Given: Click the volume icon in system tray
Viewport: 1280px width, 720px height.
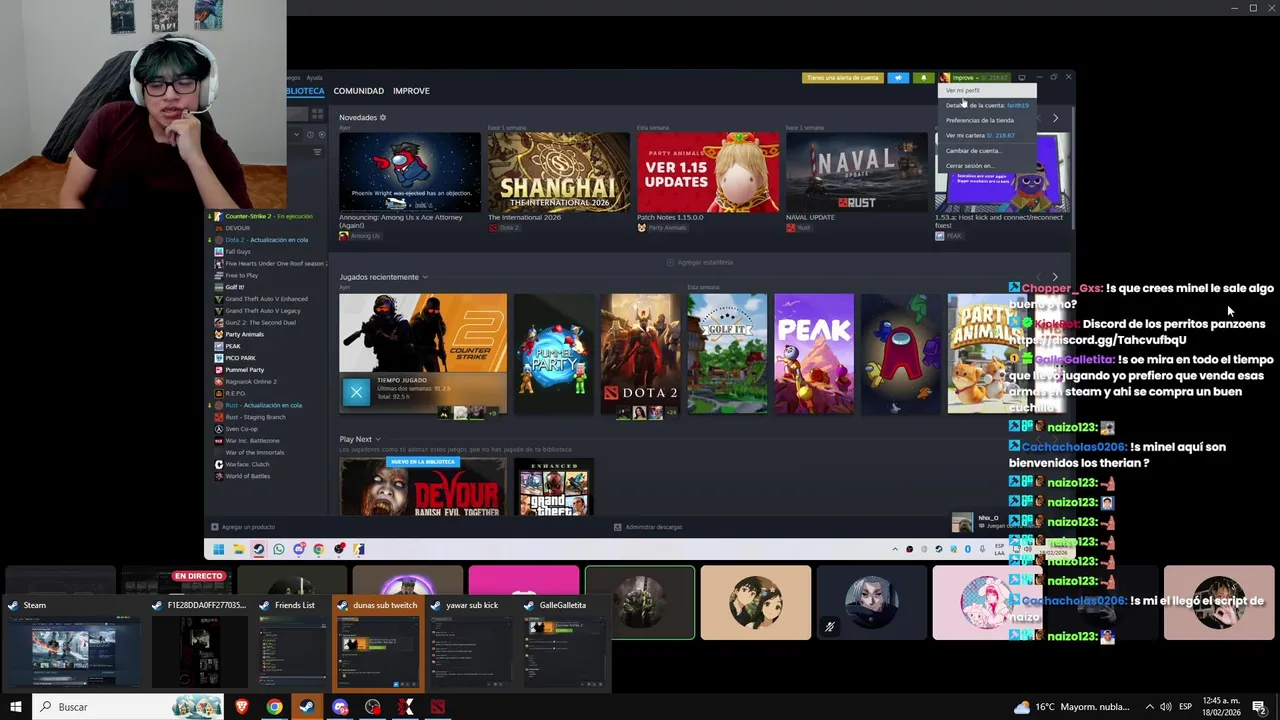Looking at the screenshot, I should coord(1166,707).
